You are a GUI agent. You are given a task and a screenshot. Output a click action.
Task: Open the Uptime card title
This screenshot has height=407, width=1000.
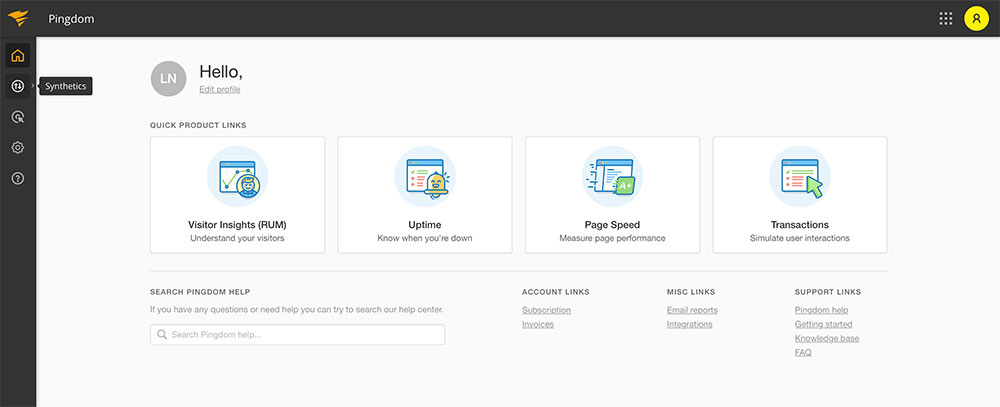425,225
